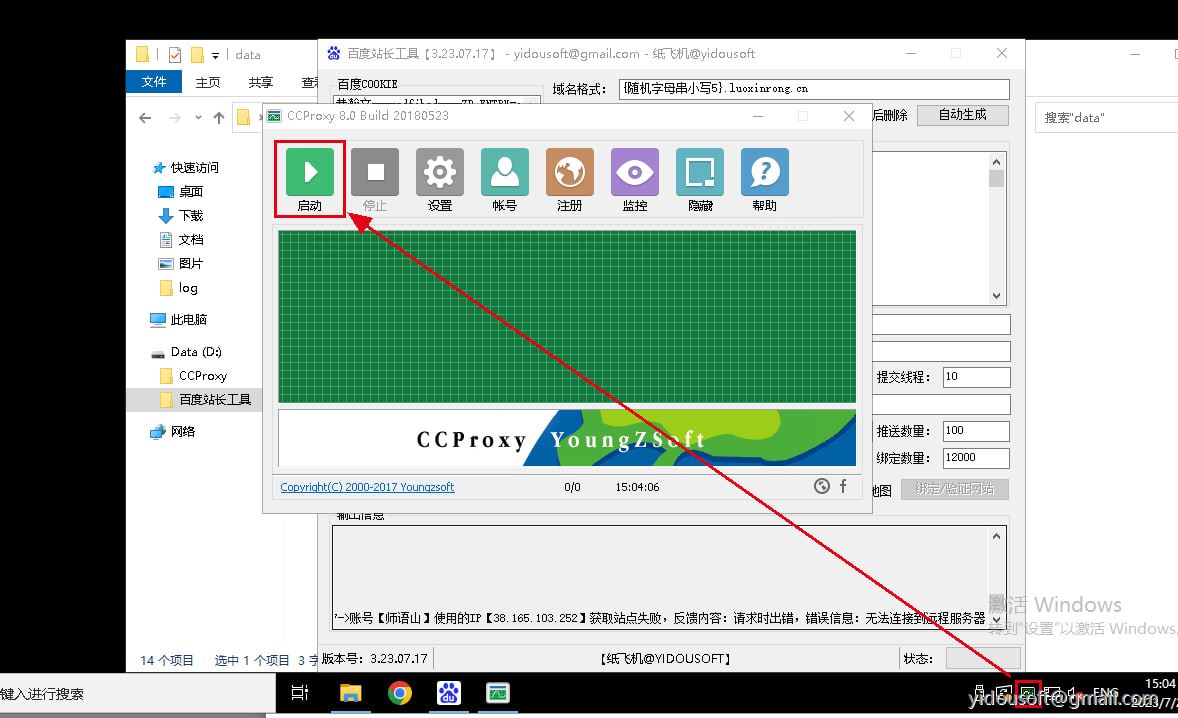Click the 自动生成 button

[962, 115]
